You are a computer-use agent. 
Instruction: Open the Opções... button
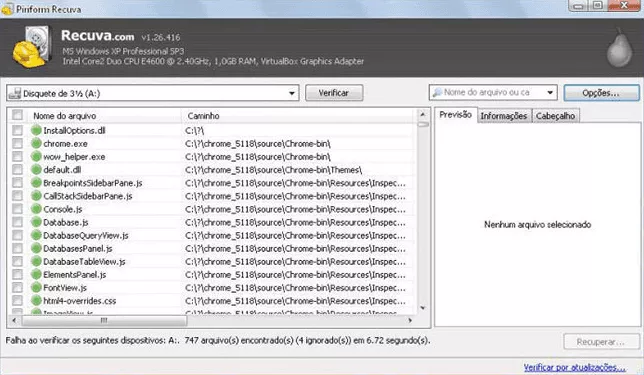coord(601,93)
